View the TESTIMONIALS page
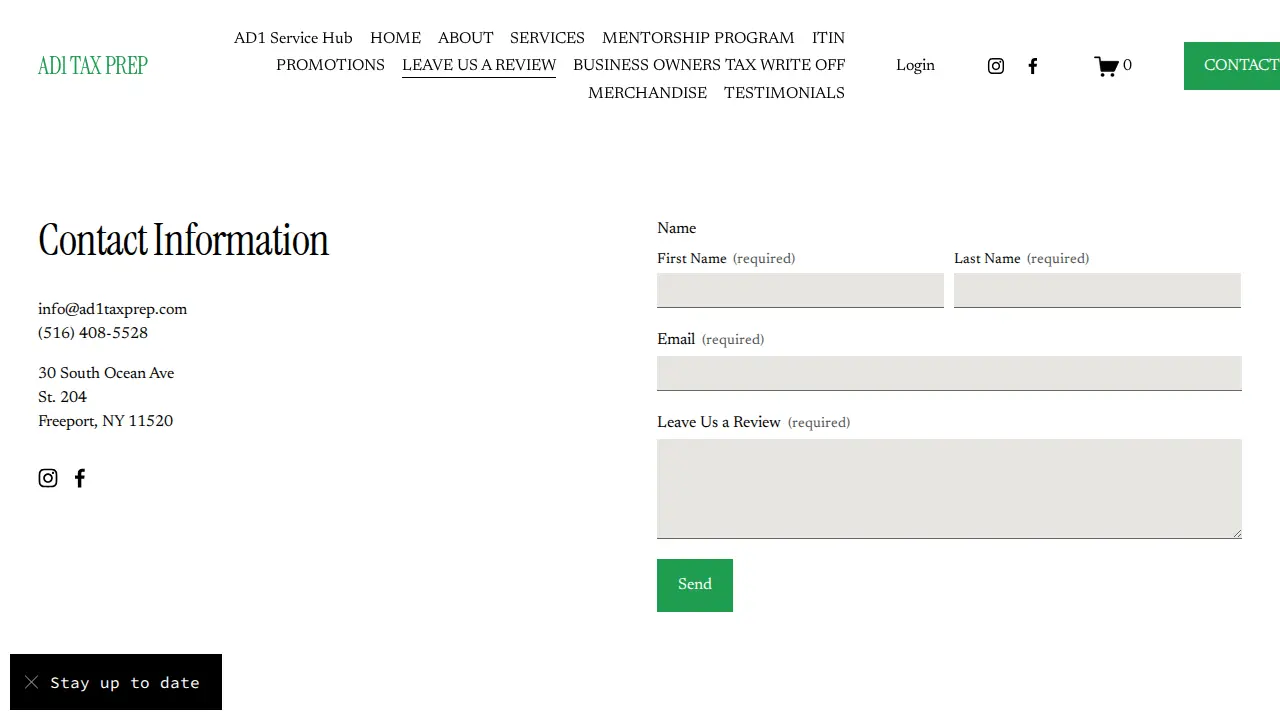 [x=784, y=93]
